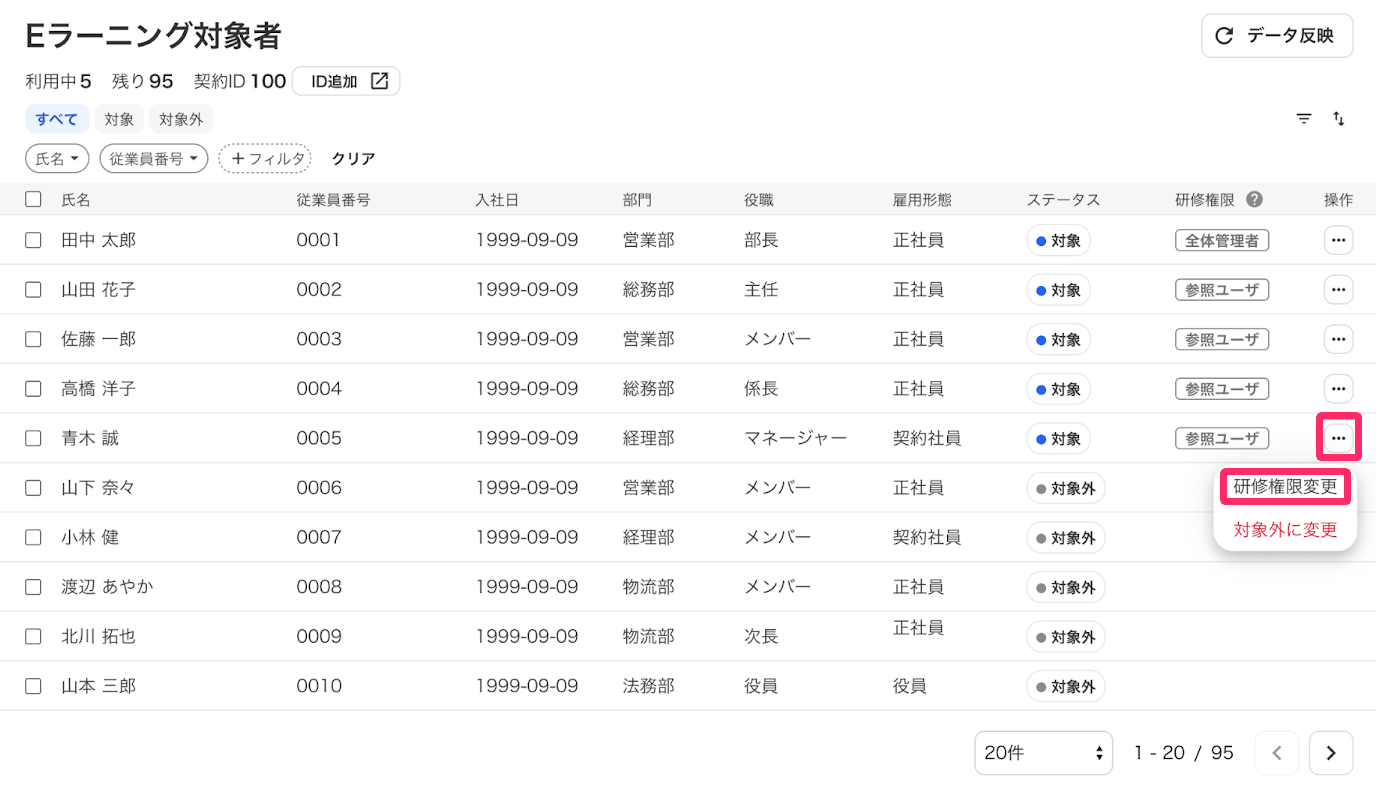Click the name 渡辺 あやか

click(108, 587)
